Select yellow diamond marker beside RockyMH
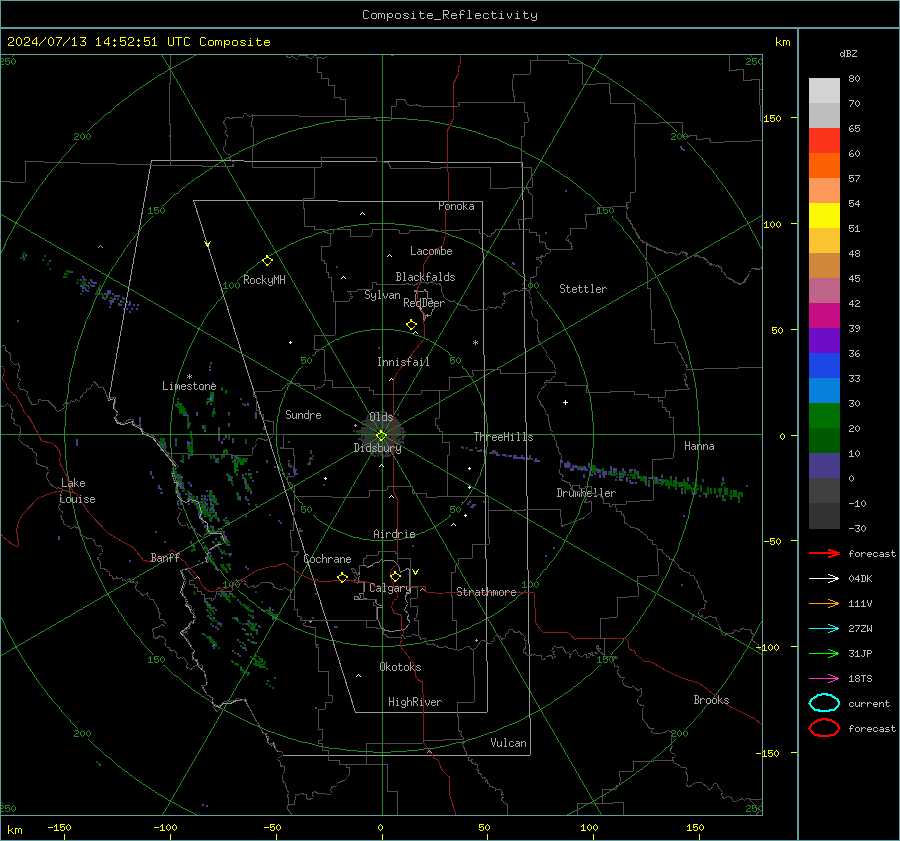 [267, 261]
